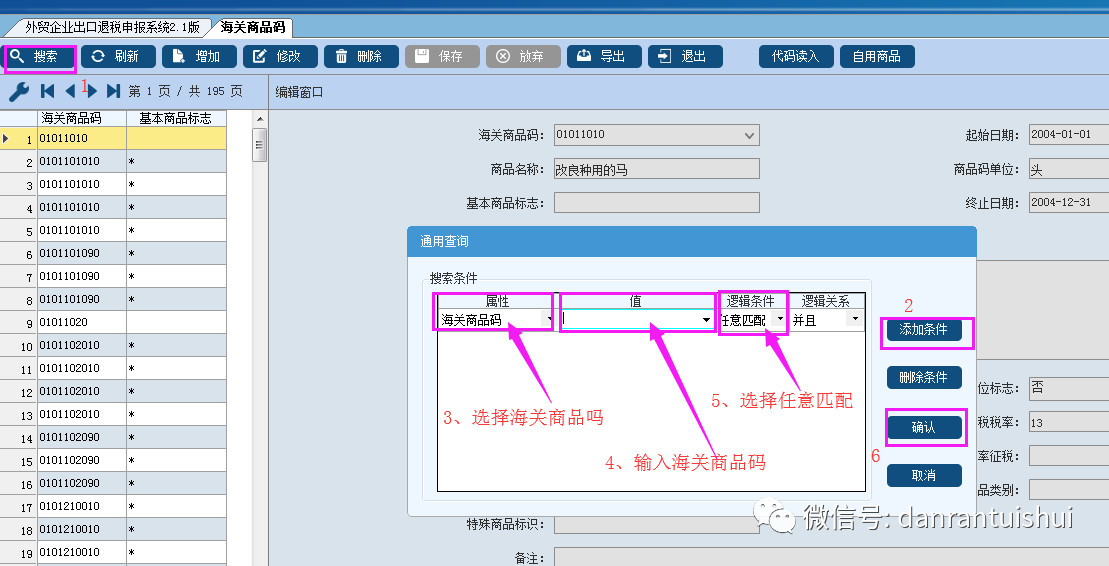The width and height of the screenshot is (1109, 566).
Task: Select row 9 with code 01011020
Action: point(113,323)
